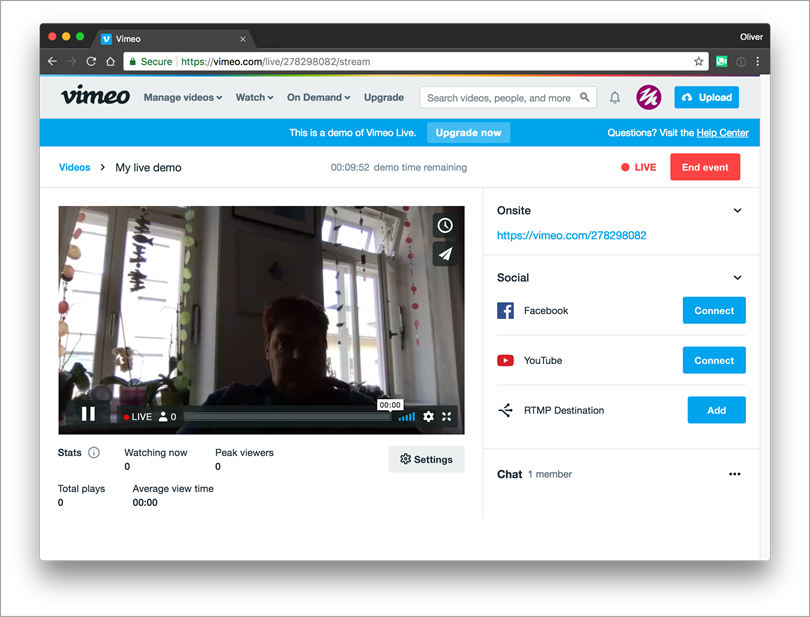
Task: Open the stream Settings button
Action: [x=426, y=459]
